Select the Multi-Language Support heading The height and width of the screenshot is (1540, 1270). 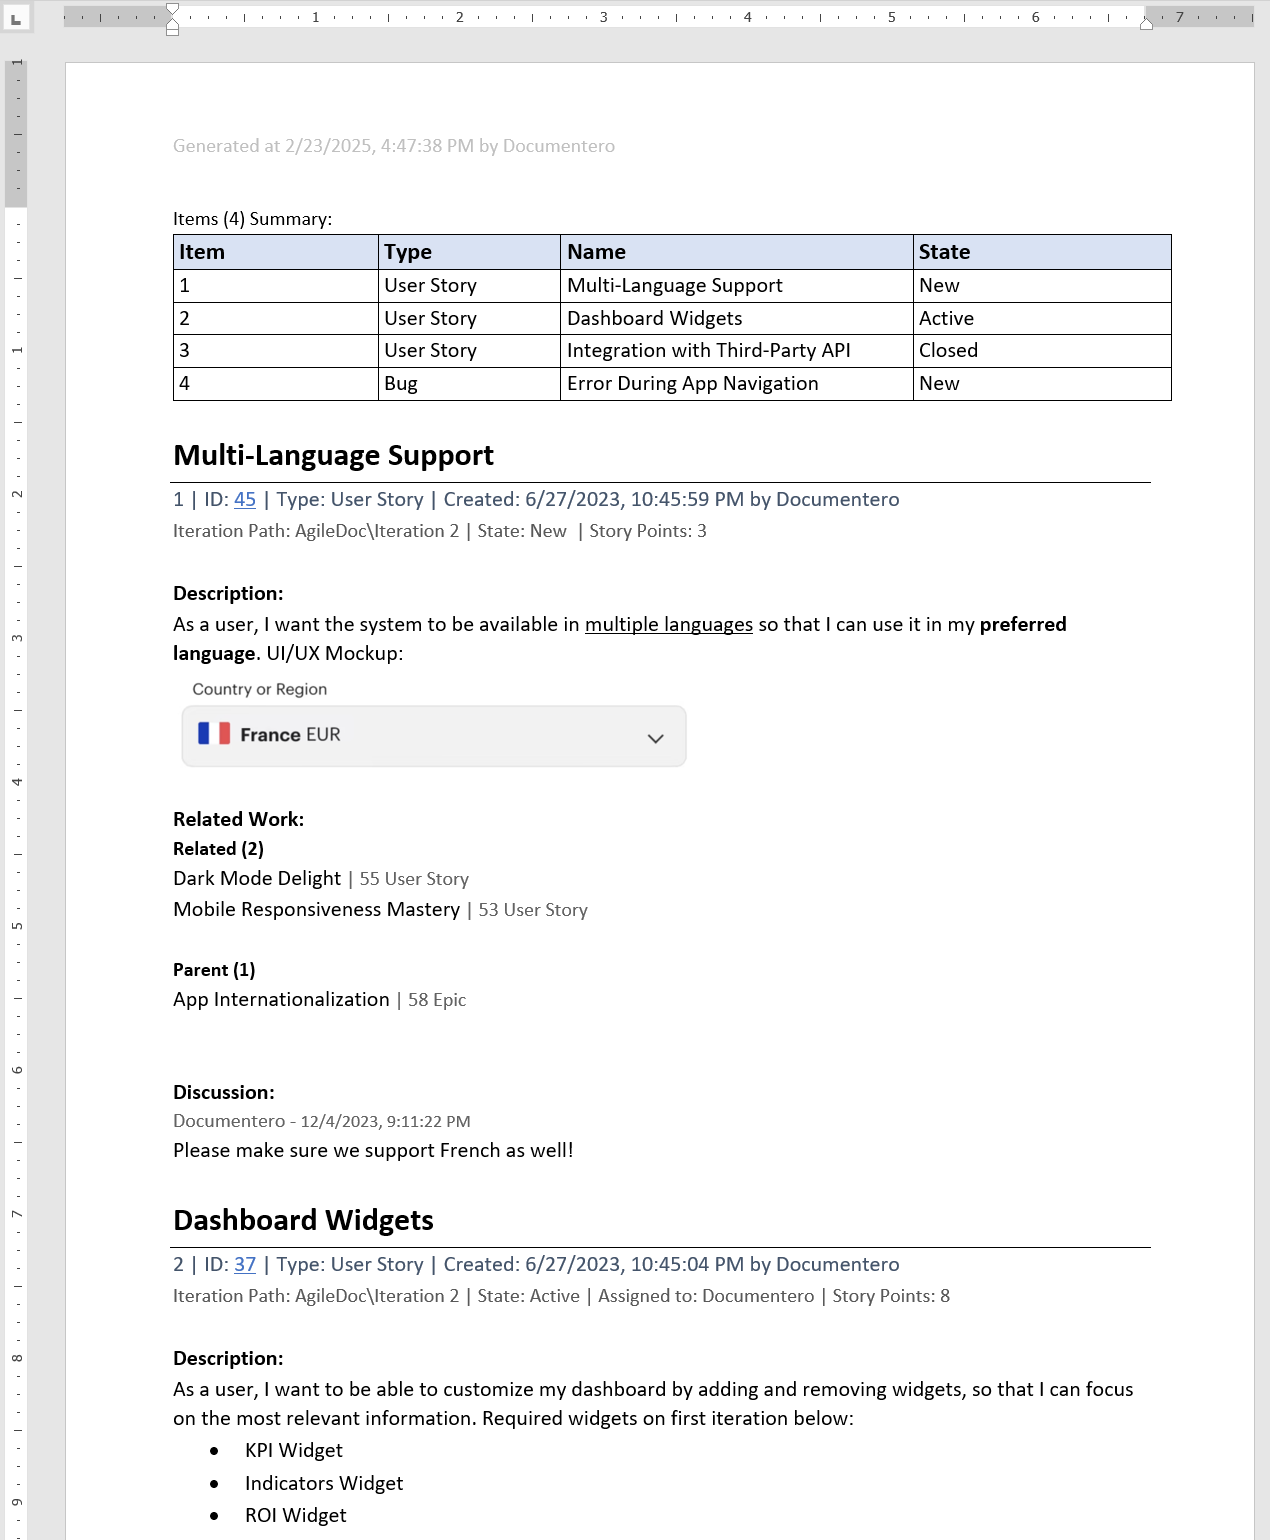pyautogui.click(x=333, y=455)
